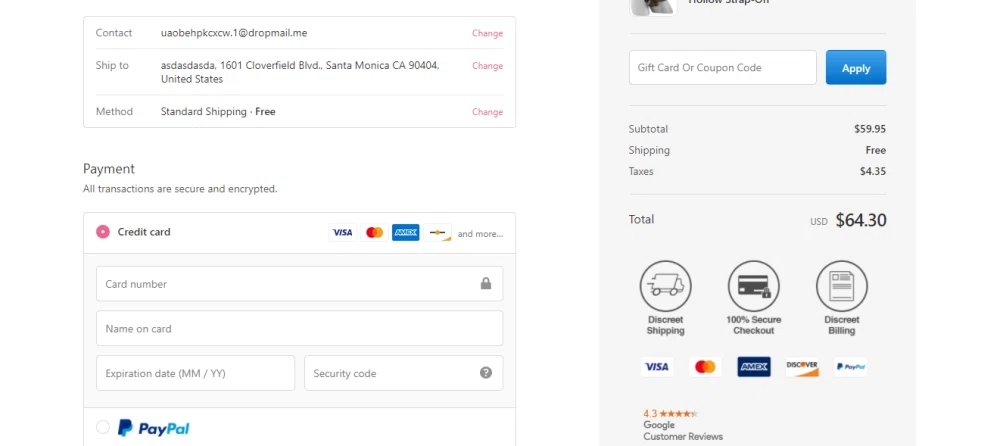Focus the Gift Card Or Coupon Code field
The height and width of the screenshot is (446, 1000).
point(723,68)
